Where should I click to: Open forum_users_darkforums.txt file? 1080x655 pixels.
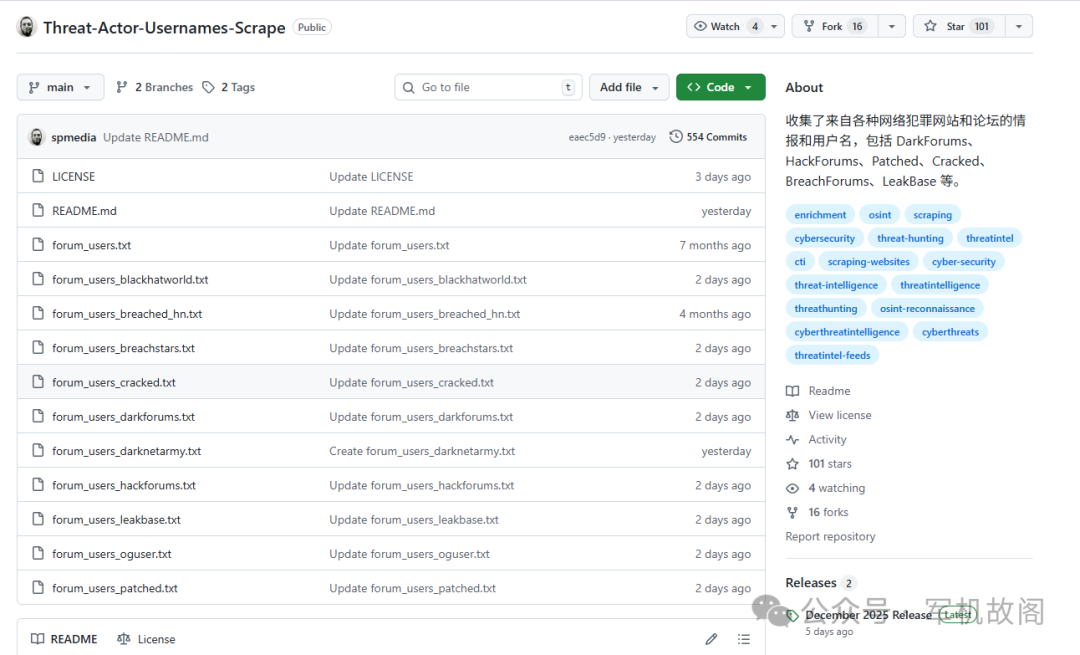123,417
